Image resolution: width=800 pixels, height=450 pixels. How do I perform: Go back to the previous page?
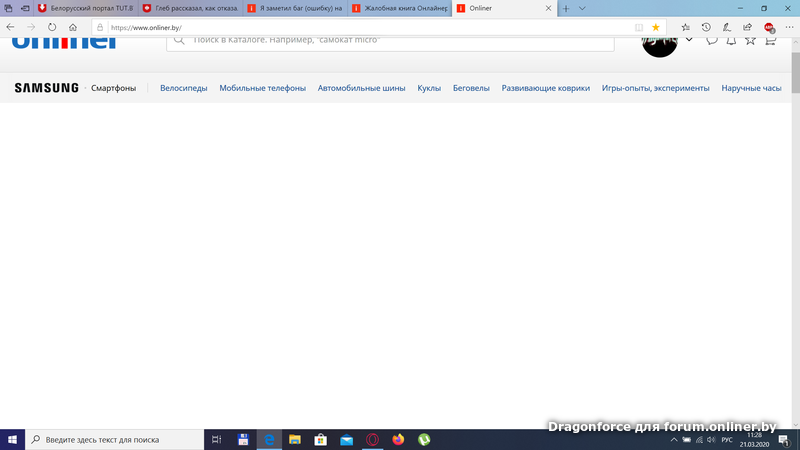click(x=10, y=27)
